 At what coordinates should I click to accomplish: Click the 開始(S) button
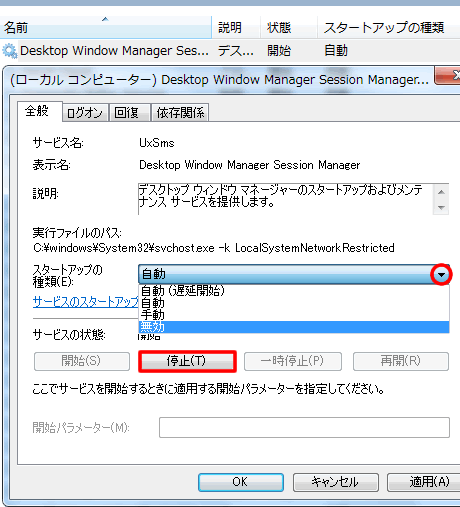pyautogui.click(x=82, y=361)
